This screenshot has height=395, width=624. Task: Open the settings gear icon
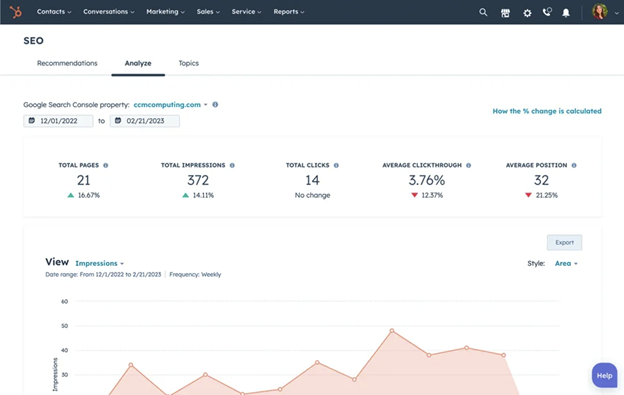pyautogui.click(x=527, y=13)
